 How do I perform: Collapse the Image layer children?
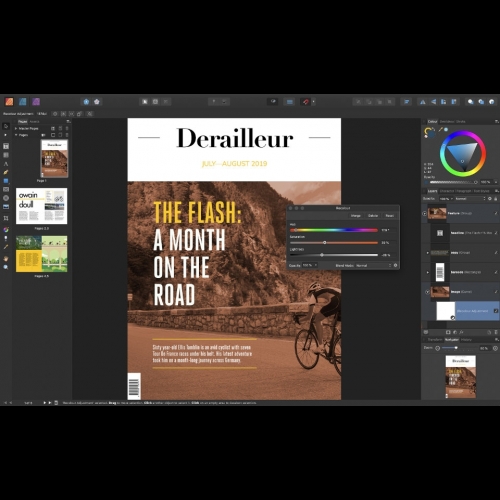427,292
